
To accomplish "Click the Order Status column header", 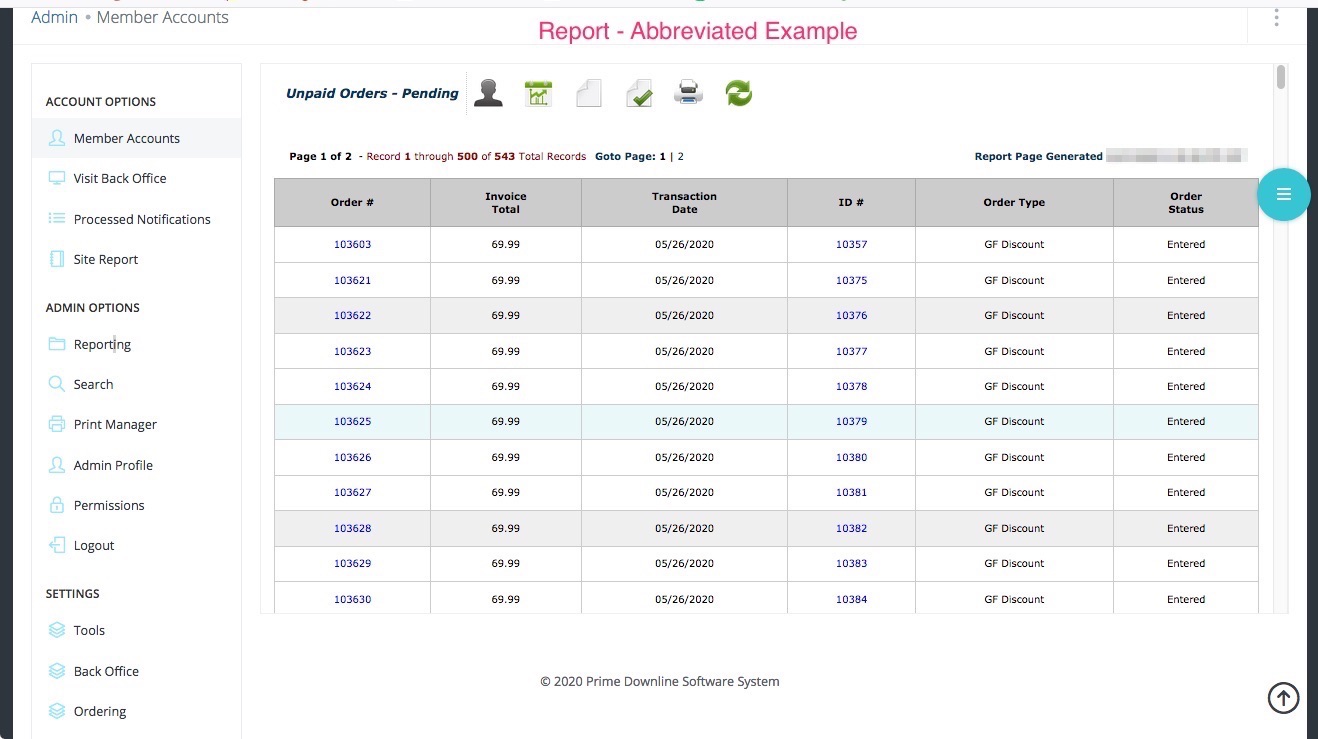I will (x=1186, y=202).
